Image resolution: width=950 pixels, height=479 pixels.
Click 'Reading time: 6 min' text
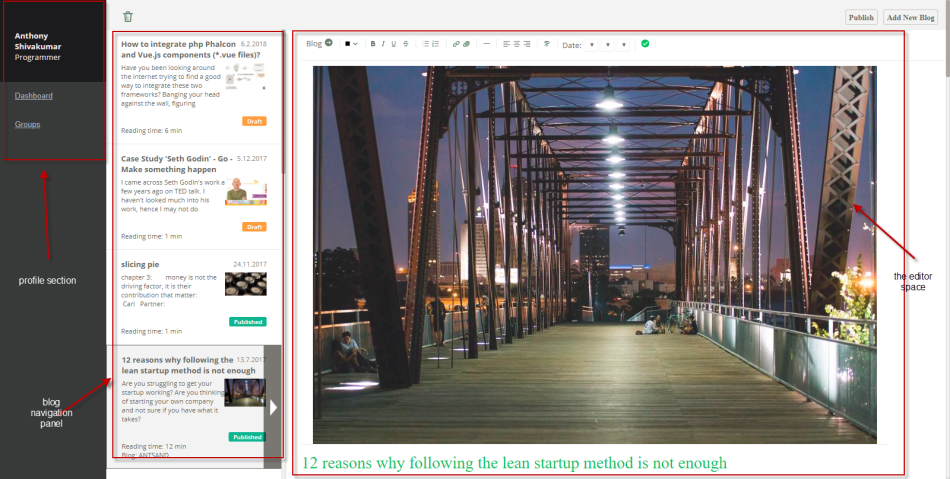click(x=151, y=130)
